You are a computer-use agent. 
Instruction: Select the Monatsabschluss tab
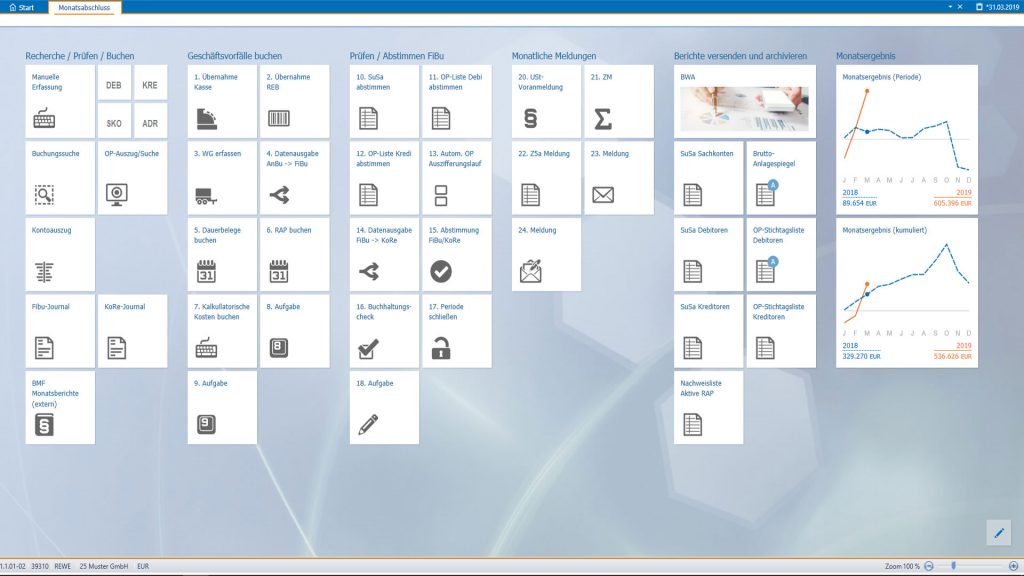click(x=84, y=7)
